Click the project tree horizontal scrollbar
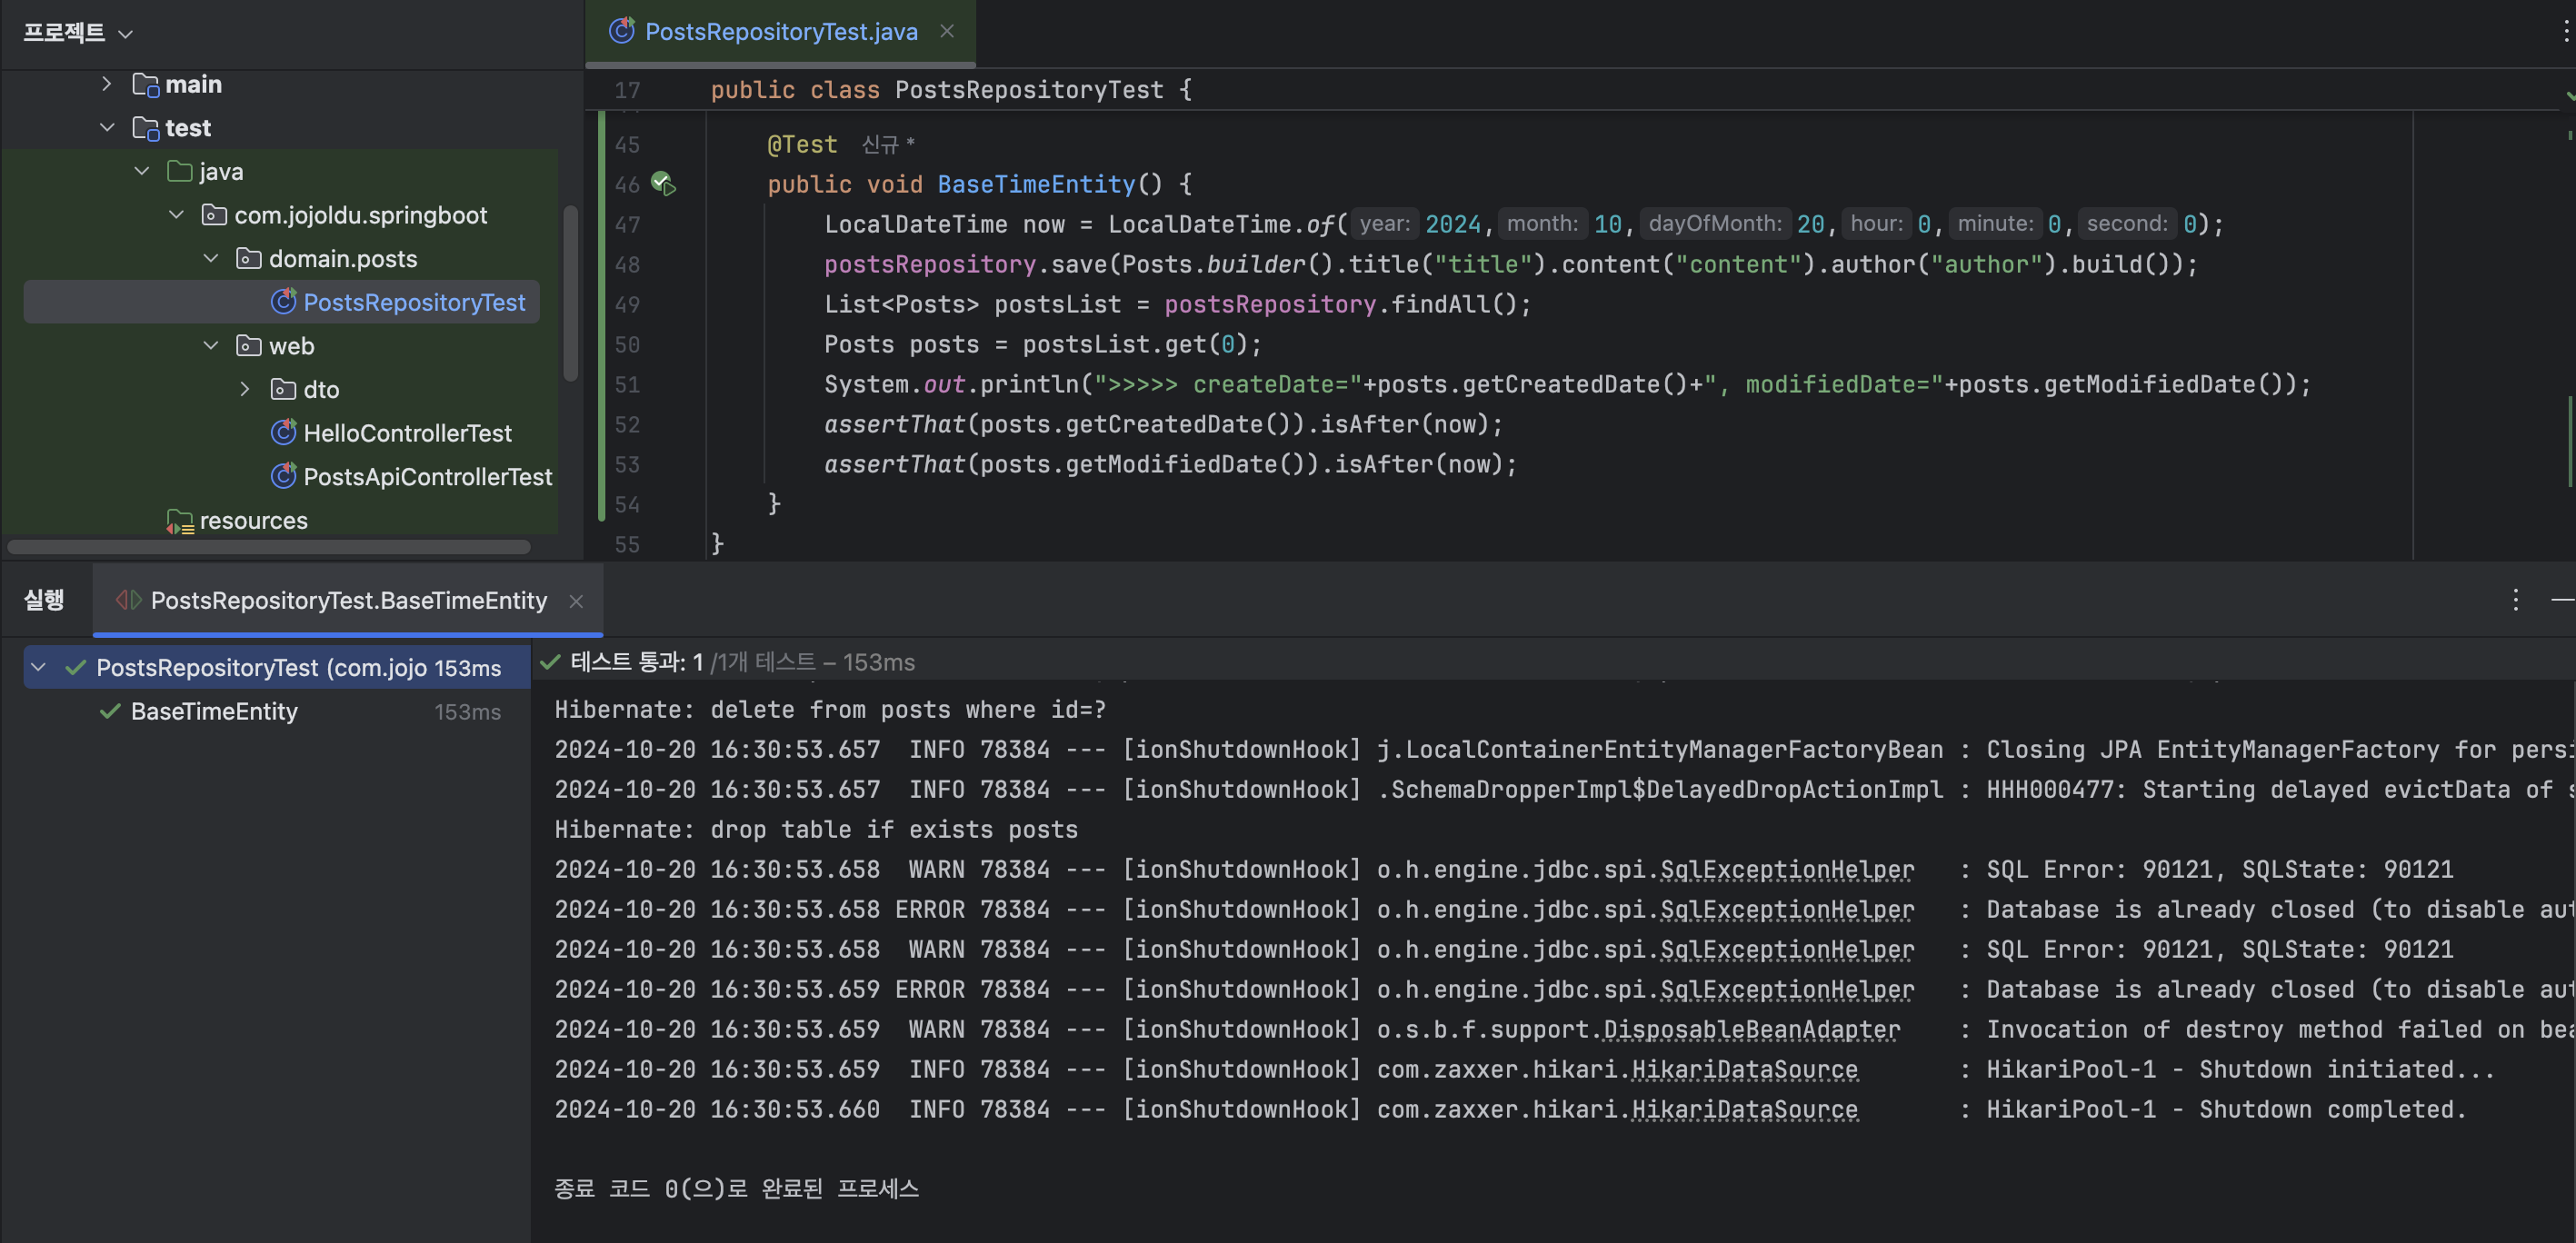2576x1243 pixels. point(268,547)
